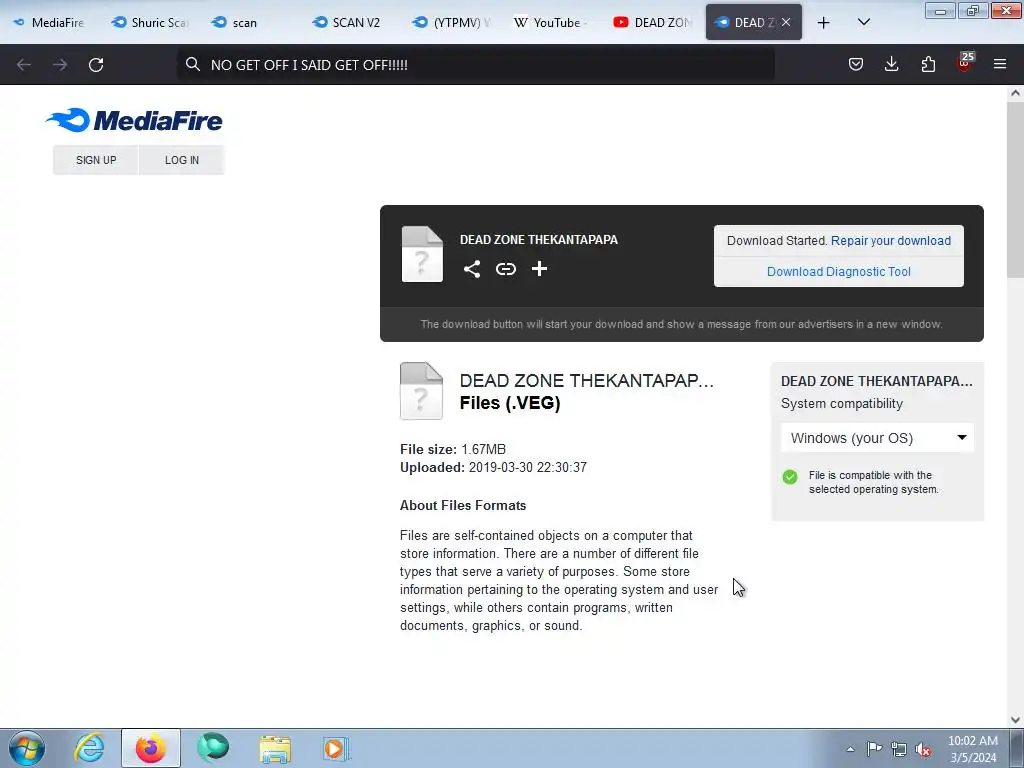Viewport: 1024px width, 768px height.
Task: Click the Files (.VEG) heading
Action: tap(510, 403)
